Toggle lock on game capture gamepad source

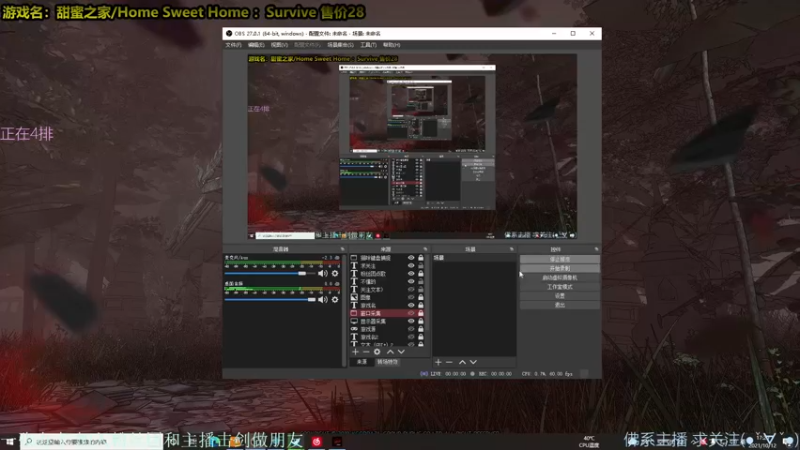(421, 329)
